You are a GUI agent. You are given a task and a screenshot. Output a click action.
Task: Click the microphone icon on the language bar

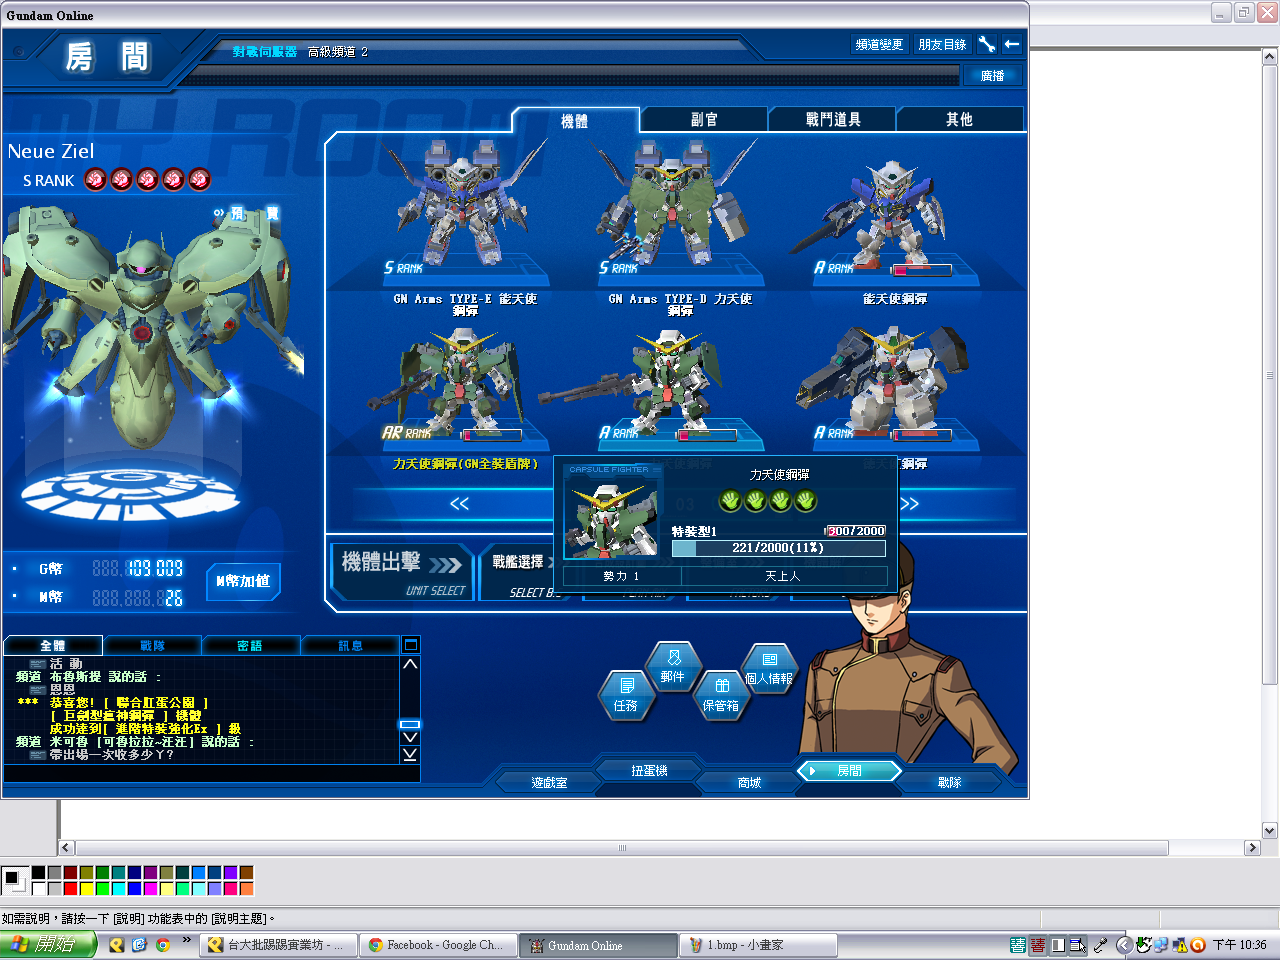(1100, 945)
